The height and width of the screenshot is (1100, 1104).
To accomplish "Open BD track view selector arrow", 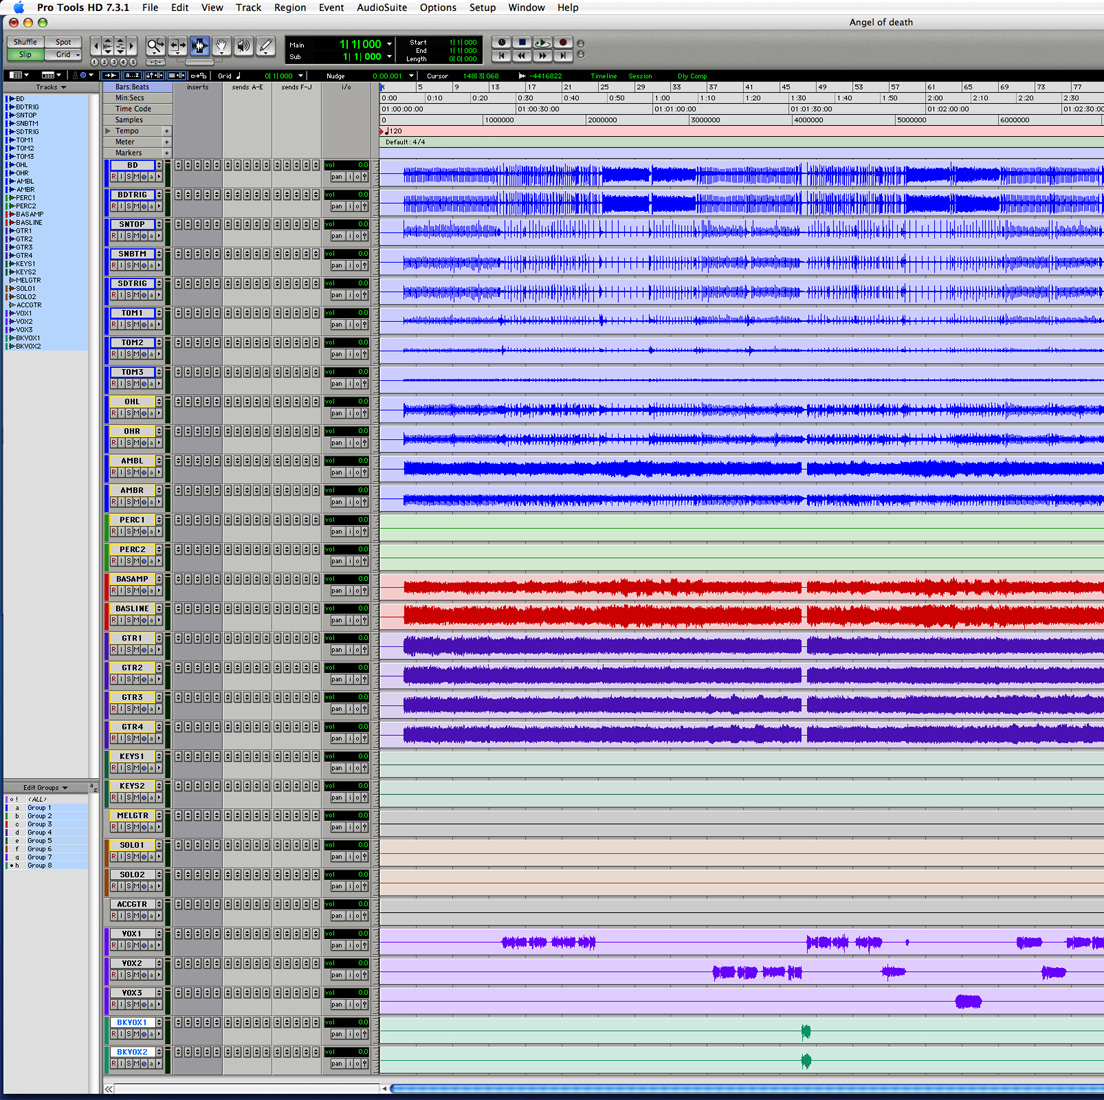I will [x=158, y=177].
